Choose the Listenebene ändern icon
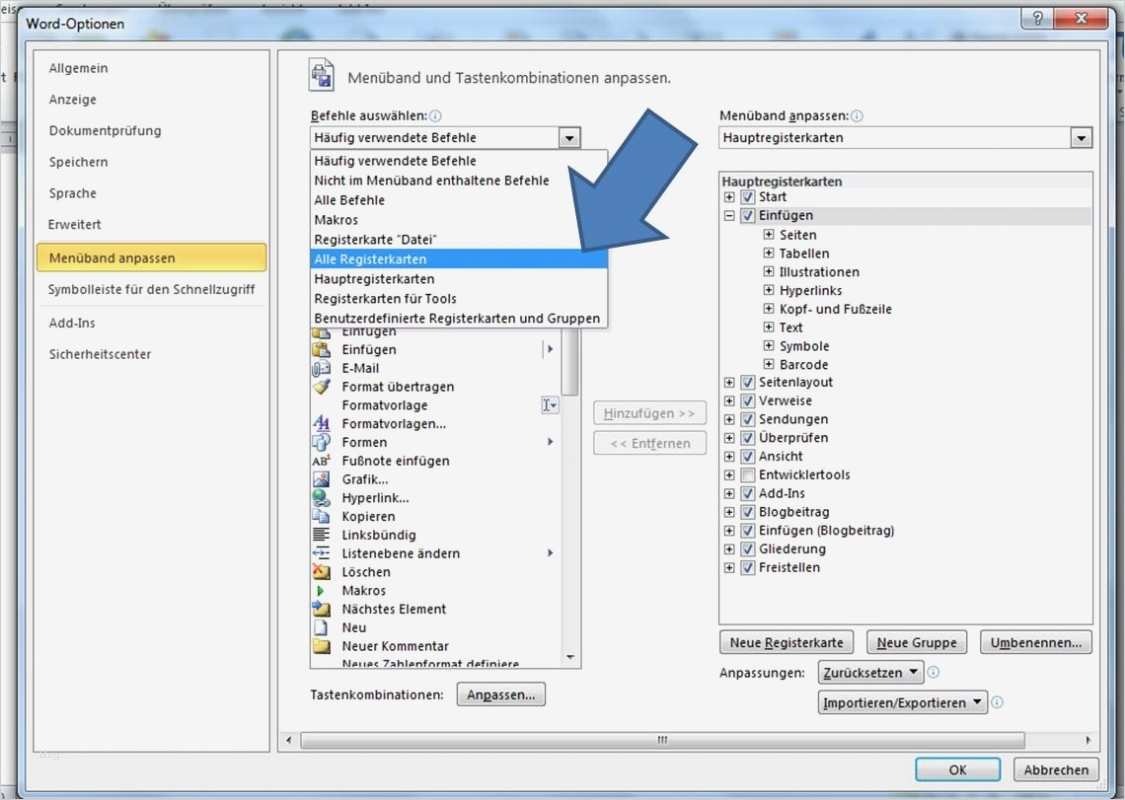 (x=321, y=553)
